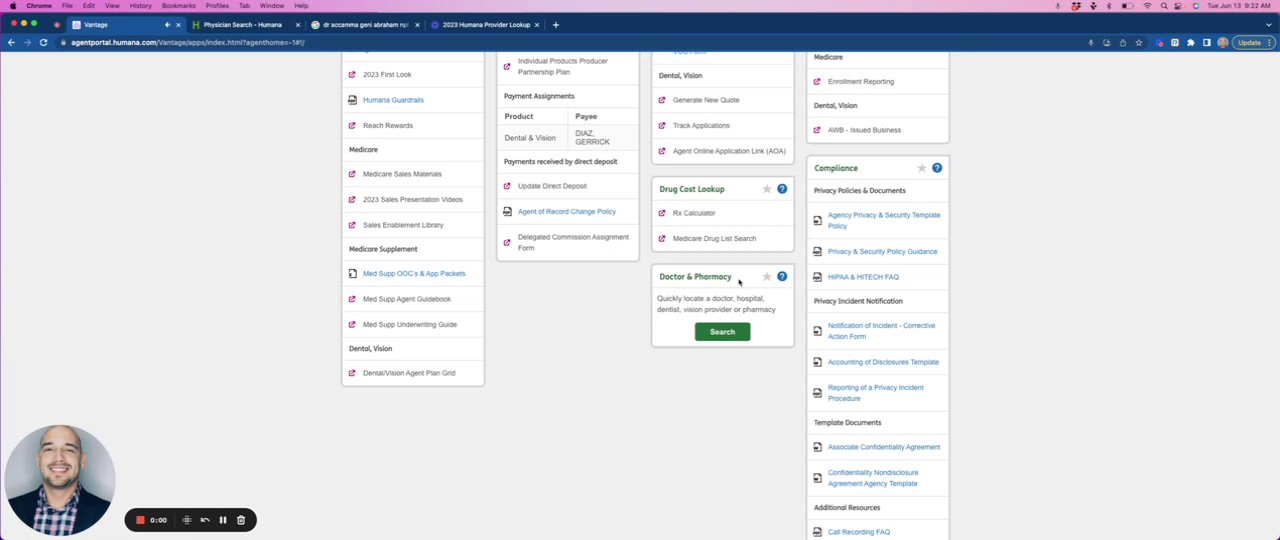1280x540 pixels.
Task: Open Sales Enablement Library link
Action: click(403, 225)
